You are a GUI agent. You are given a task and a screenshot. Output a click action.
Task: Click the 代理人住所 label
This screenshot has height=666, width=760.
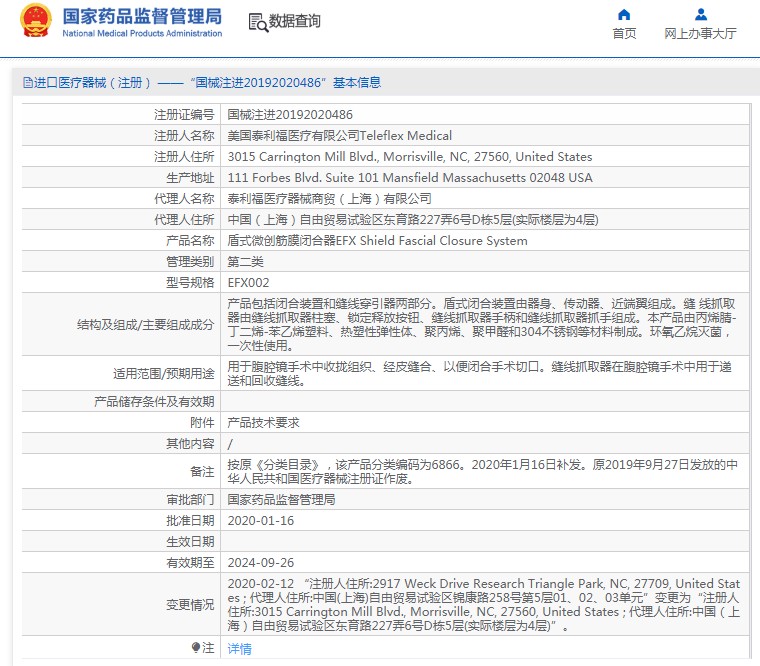pos(184,220)
